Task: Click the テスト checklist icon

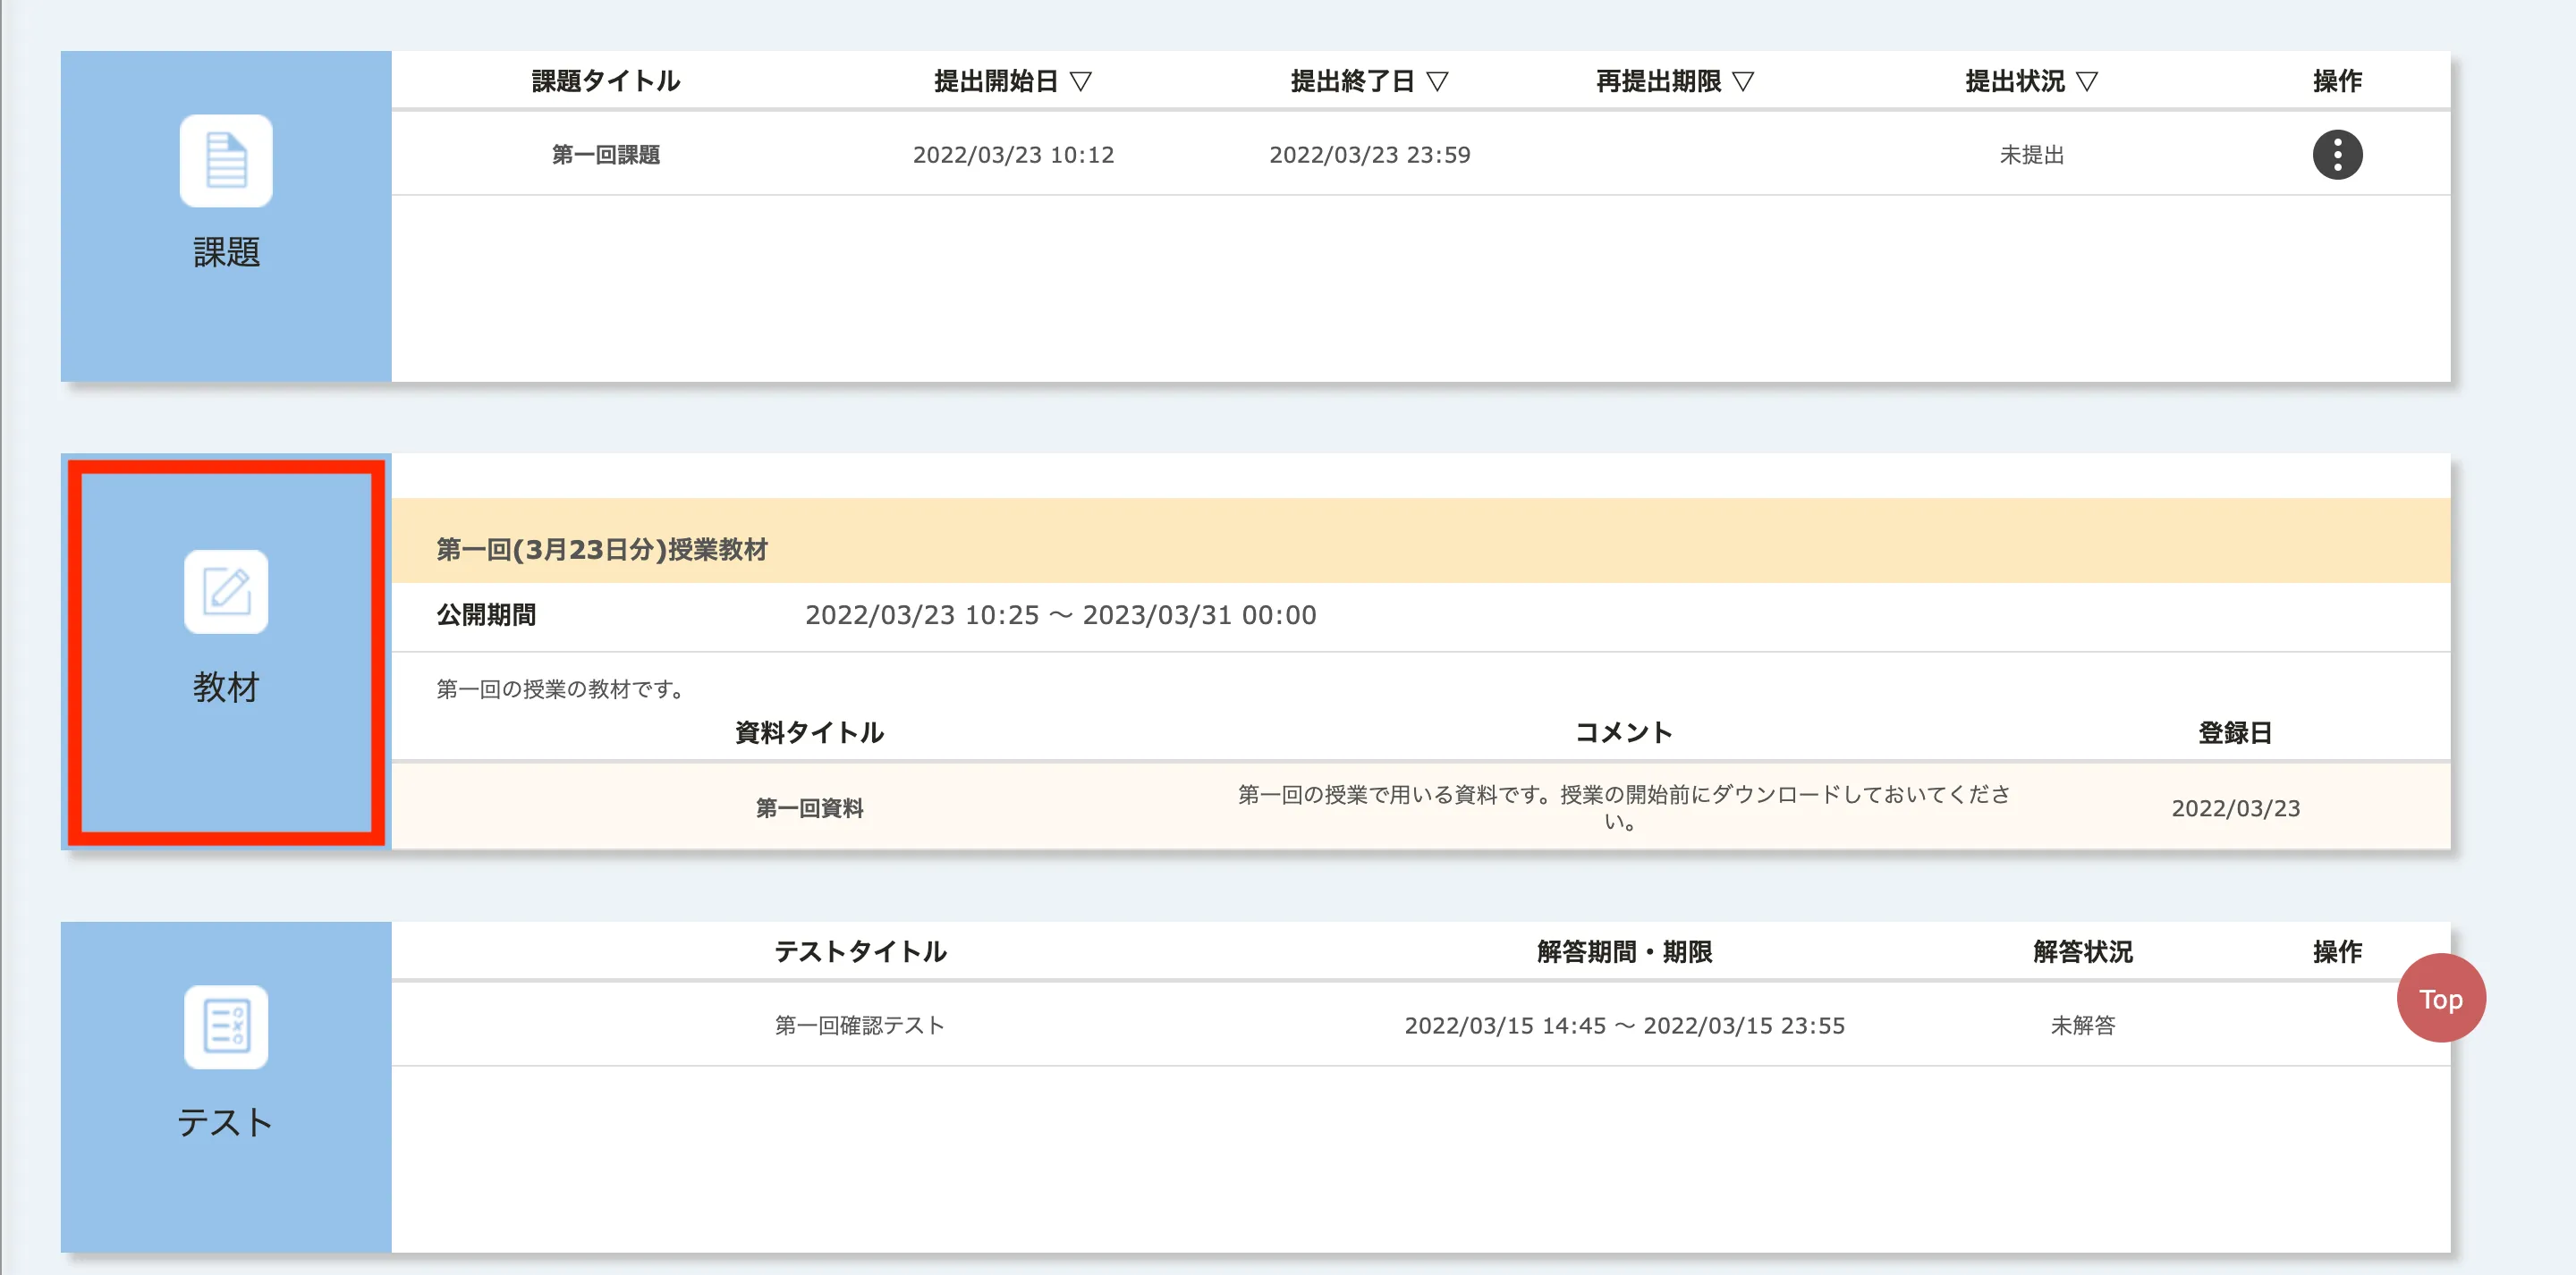Action: pyautogui.click(x=226, y=1026)
